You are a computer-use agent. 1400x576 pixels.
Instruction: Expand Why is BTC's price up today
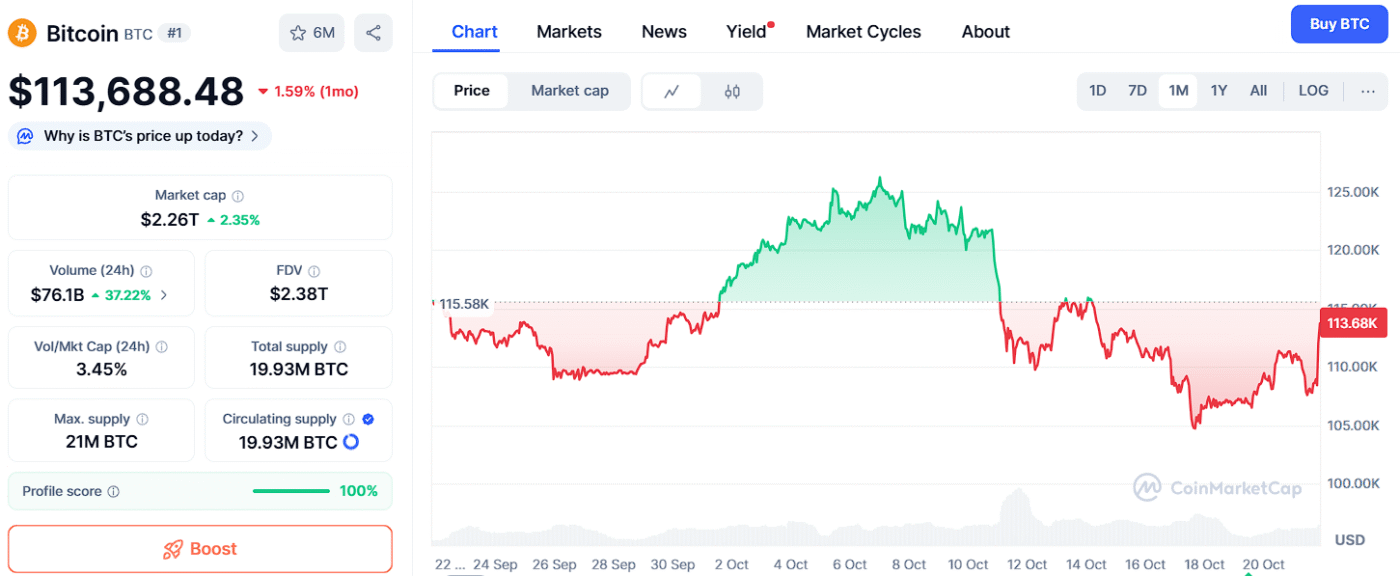point(140,136)
